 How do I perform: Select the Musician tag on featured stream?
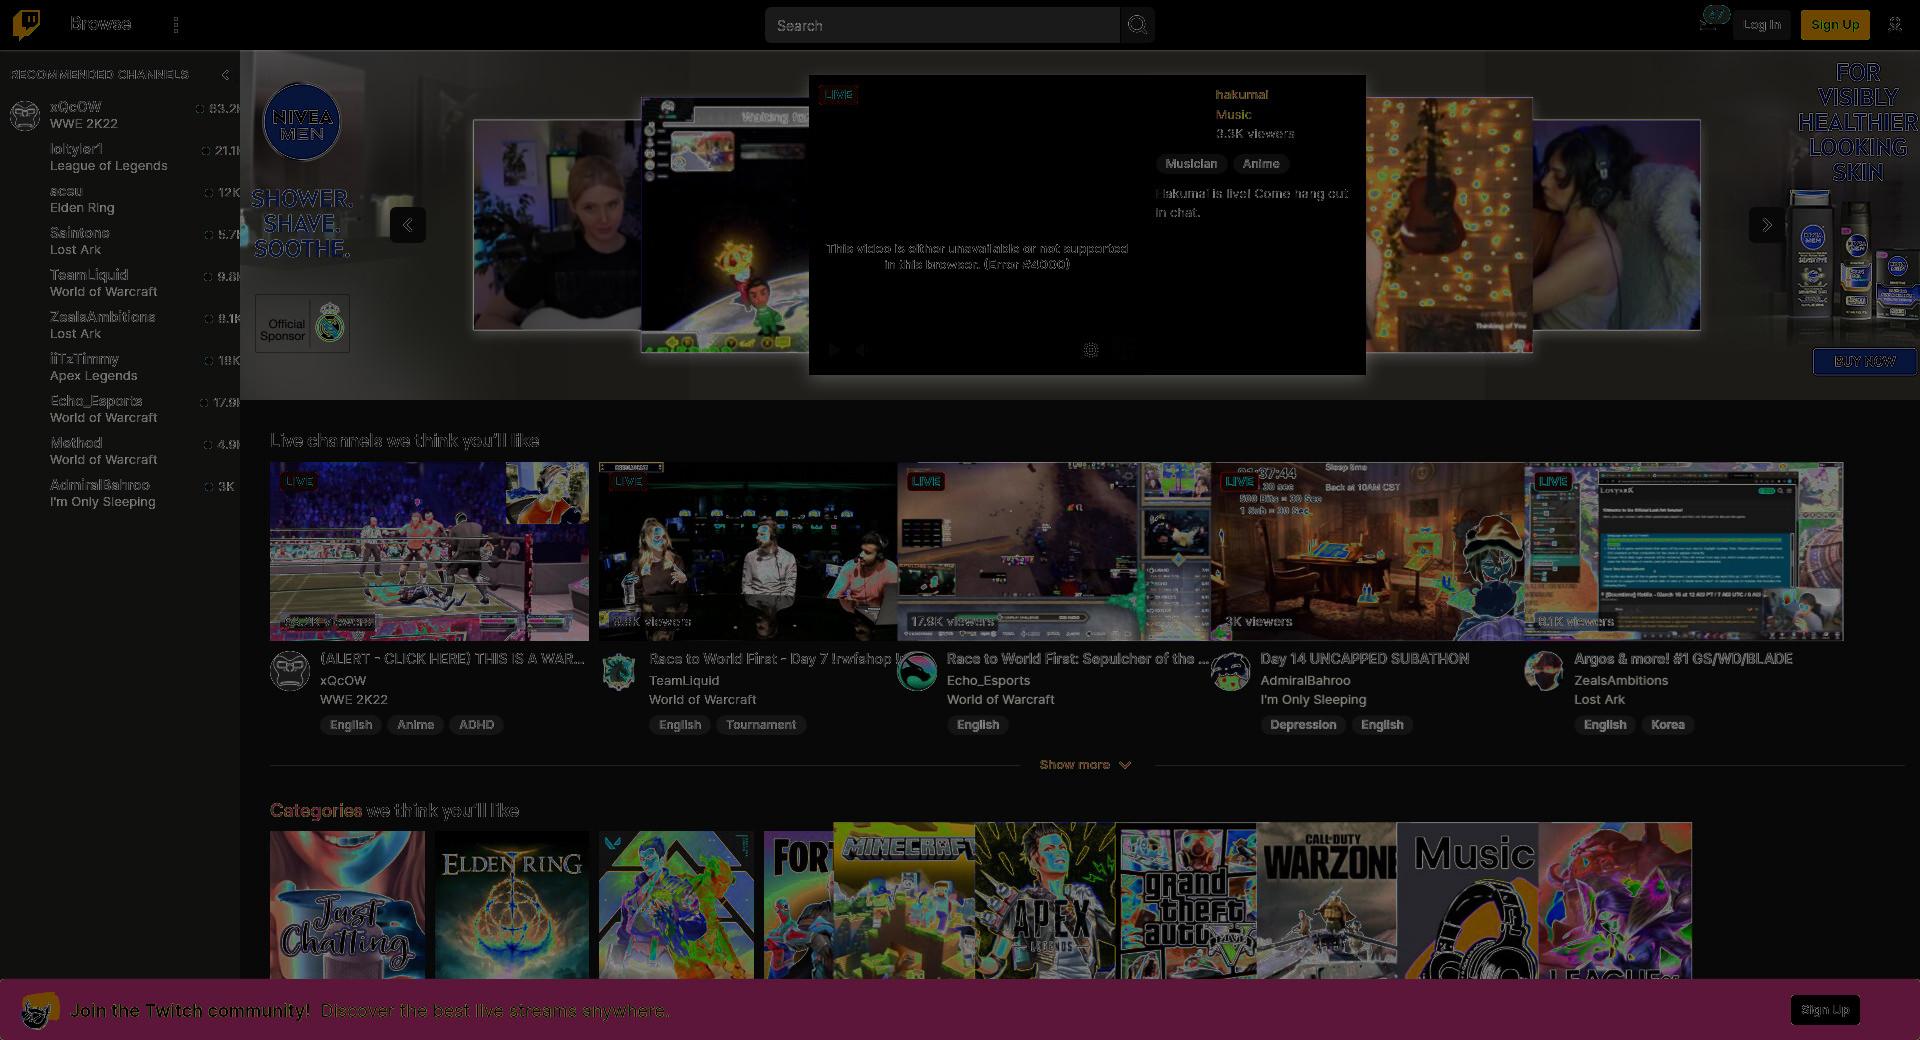(x=1191, y=164)
